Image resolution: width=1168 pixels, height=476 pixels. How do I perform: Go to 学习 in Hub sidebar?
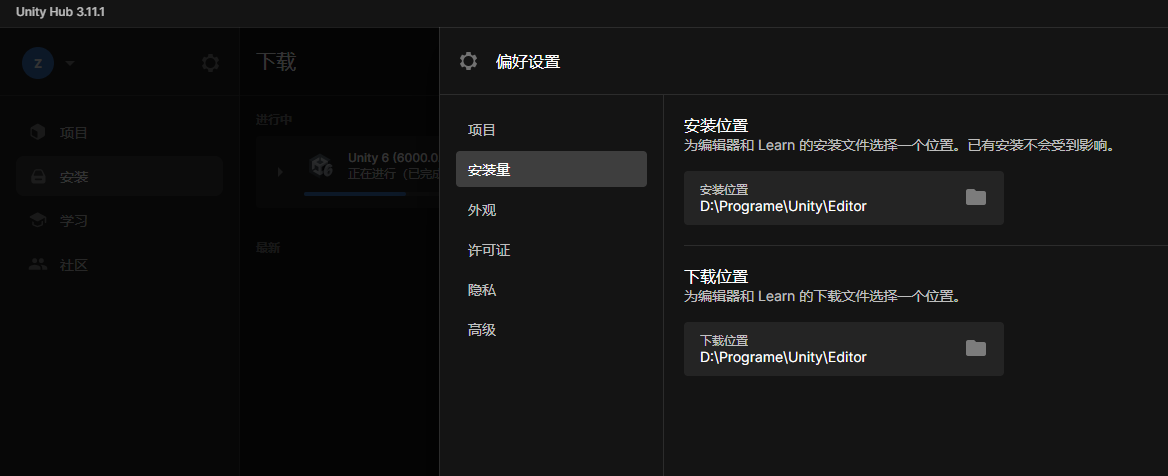click(119, 220)
